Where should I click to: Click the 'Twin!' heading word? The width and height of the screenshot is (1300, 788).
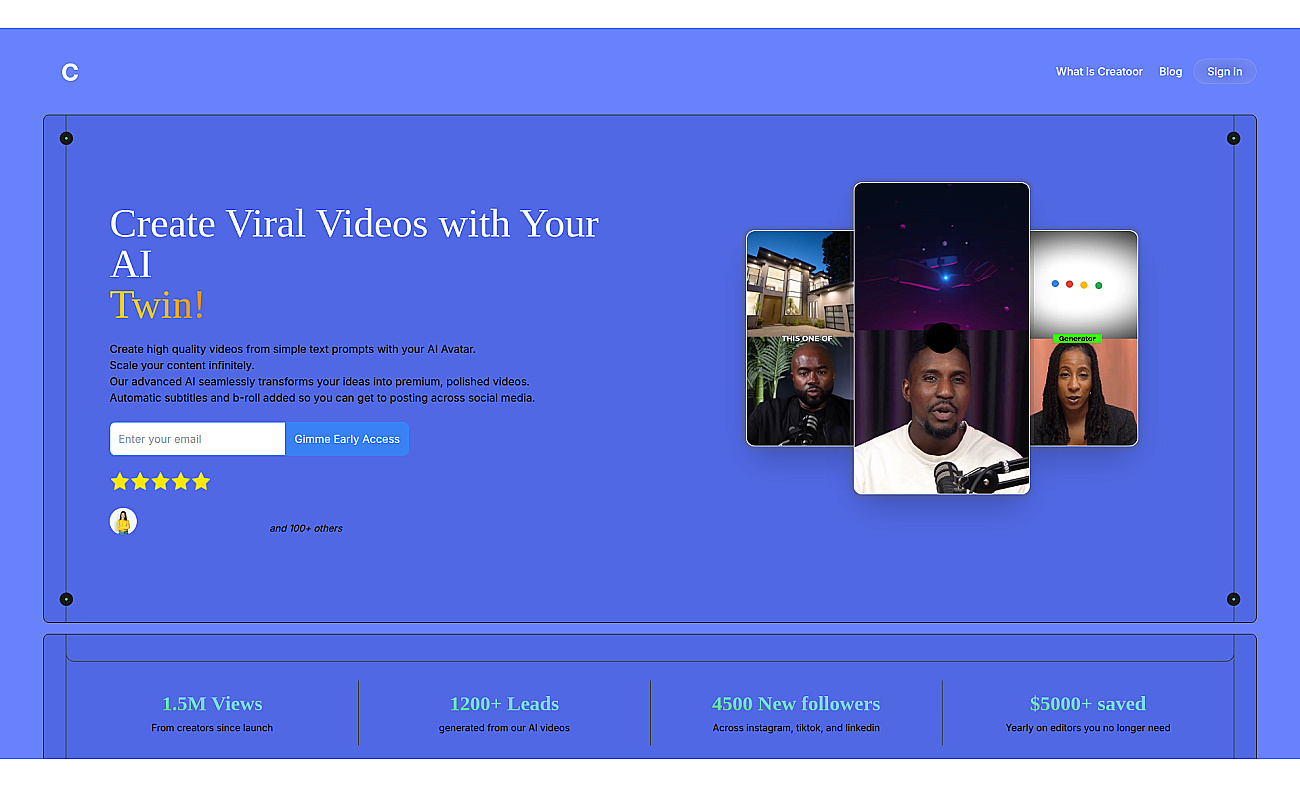157,305
